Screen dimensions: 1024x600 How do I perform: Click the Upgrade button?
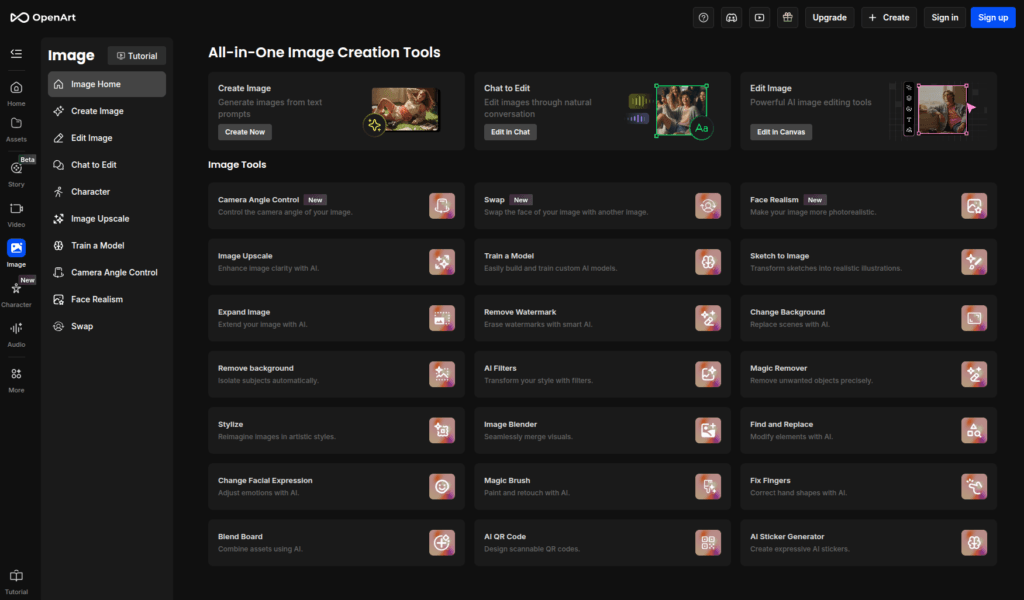tap(829, 18)
